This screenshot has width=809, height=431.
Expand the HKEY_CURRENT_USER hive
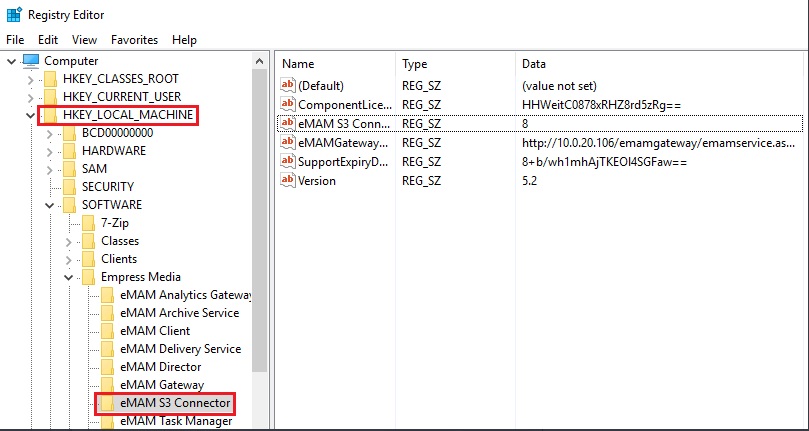click(30, 97)
